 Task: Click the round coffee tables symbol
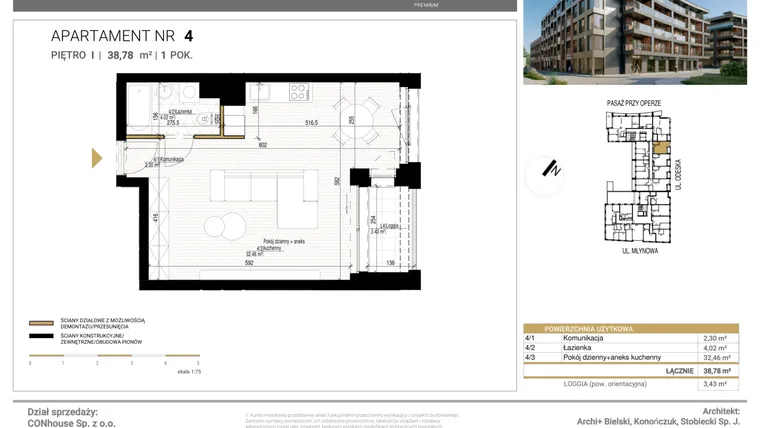point(225,226)
